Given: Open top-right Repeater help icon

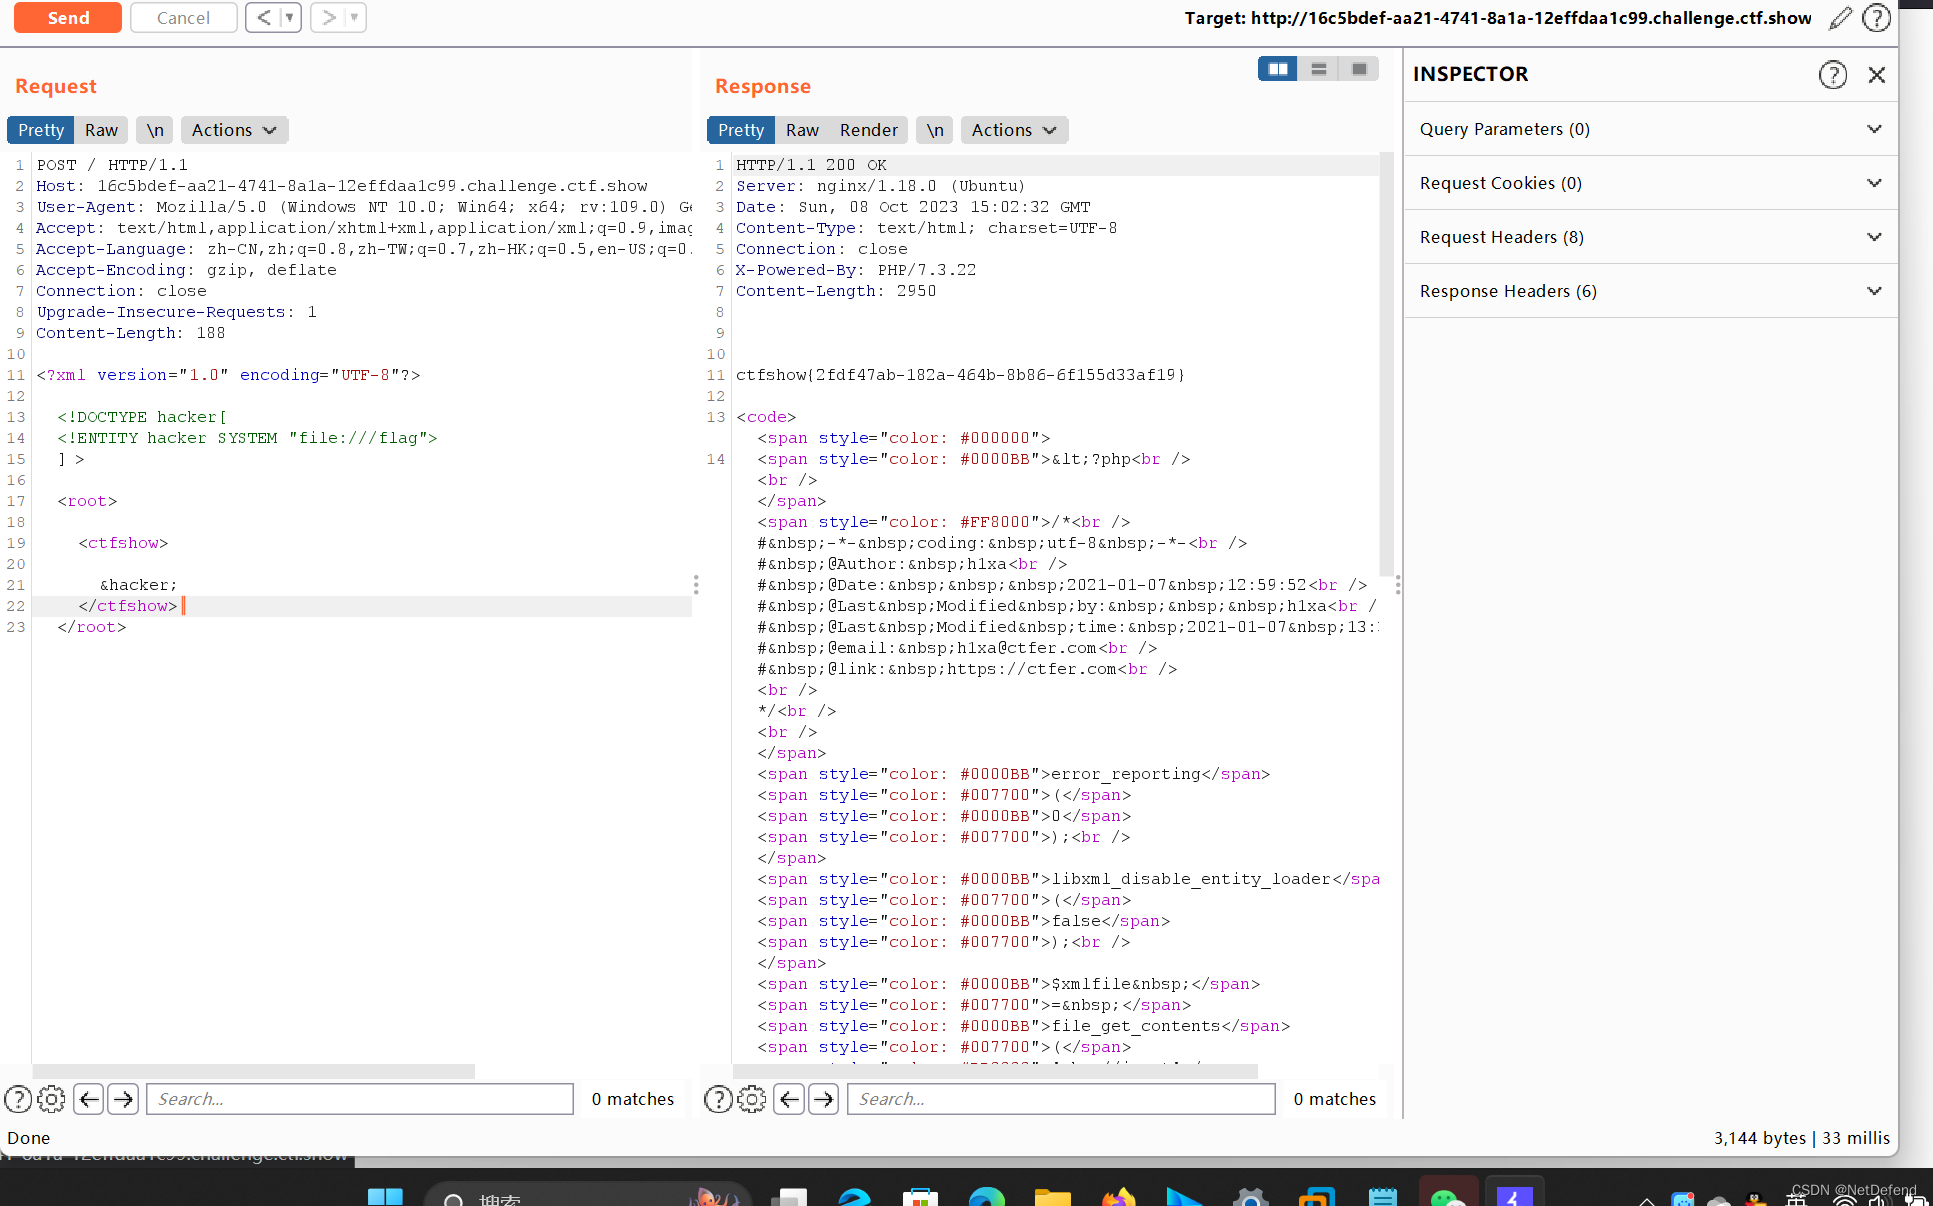Looking at the screenshot, I should tap(1877, 18).
